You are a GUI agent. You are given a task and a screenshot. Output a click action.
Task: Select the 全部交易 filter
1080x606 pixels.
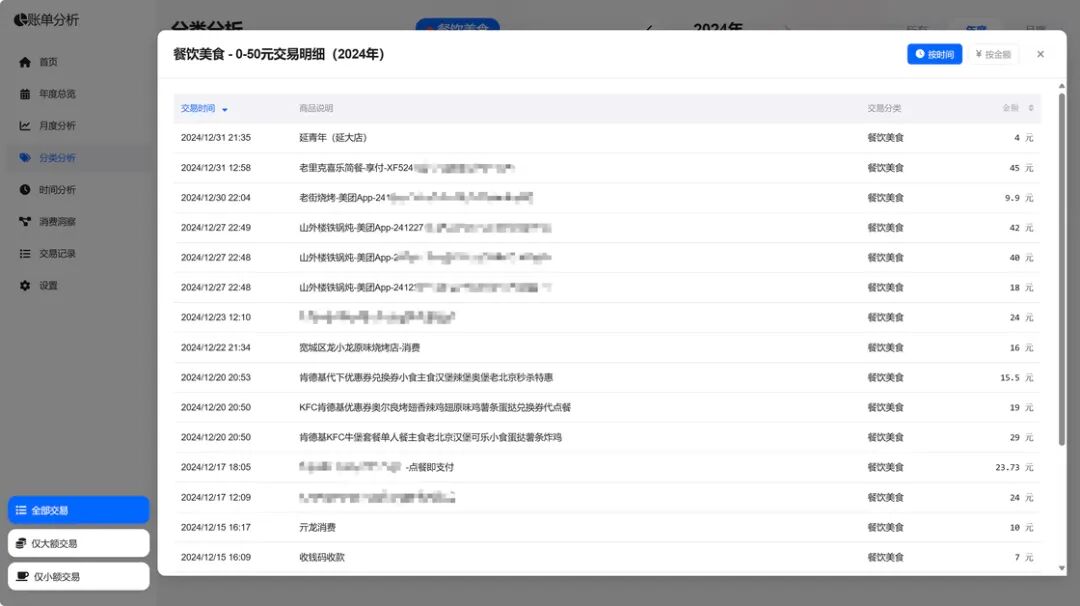tap(79, 510)
